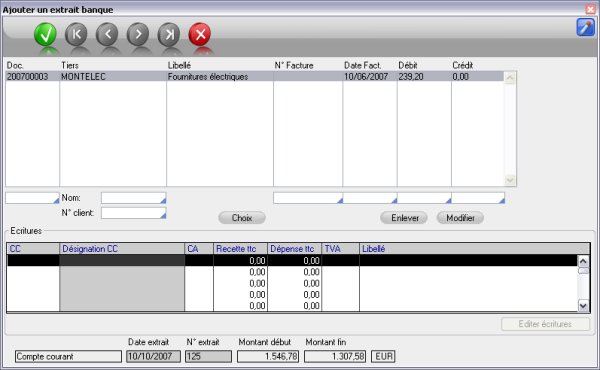Viewport: 600px width, 370px height.
Task: Go to previous record arrow
Action: [x=107, y=34]
